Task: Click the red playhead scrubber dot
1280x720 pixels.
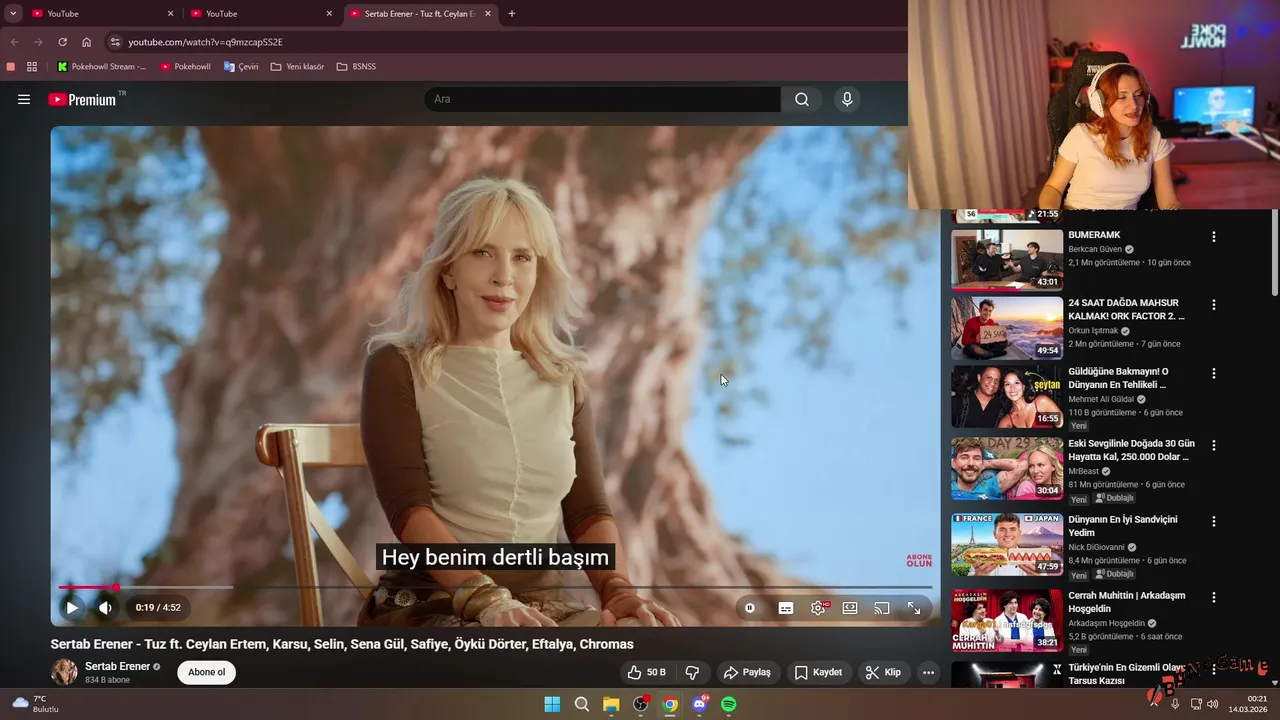Action: [x=116, y=587]
